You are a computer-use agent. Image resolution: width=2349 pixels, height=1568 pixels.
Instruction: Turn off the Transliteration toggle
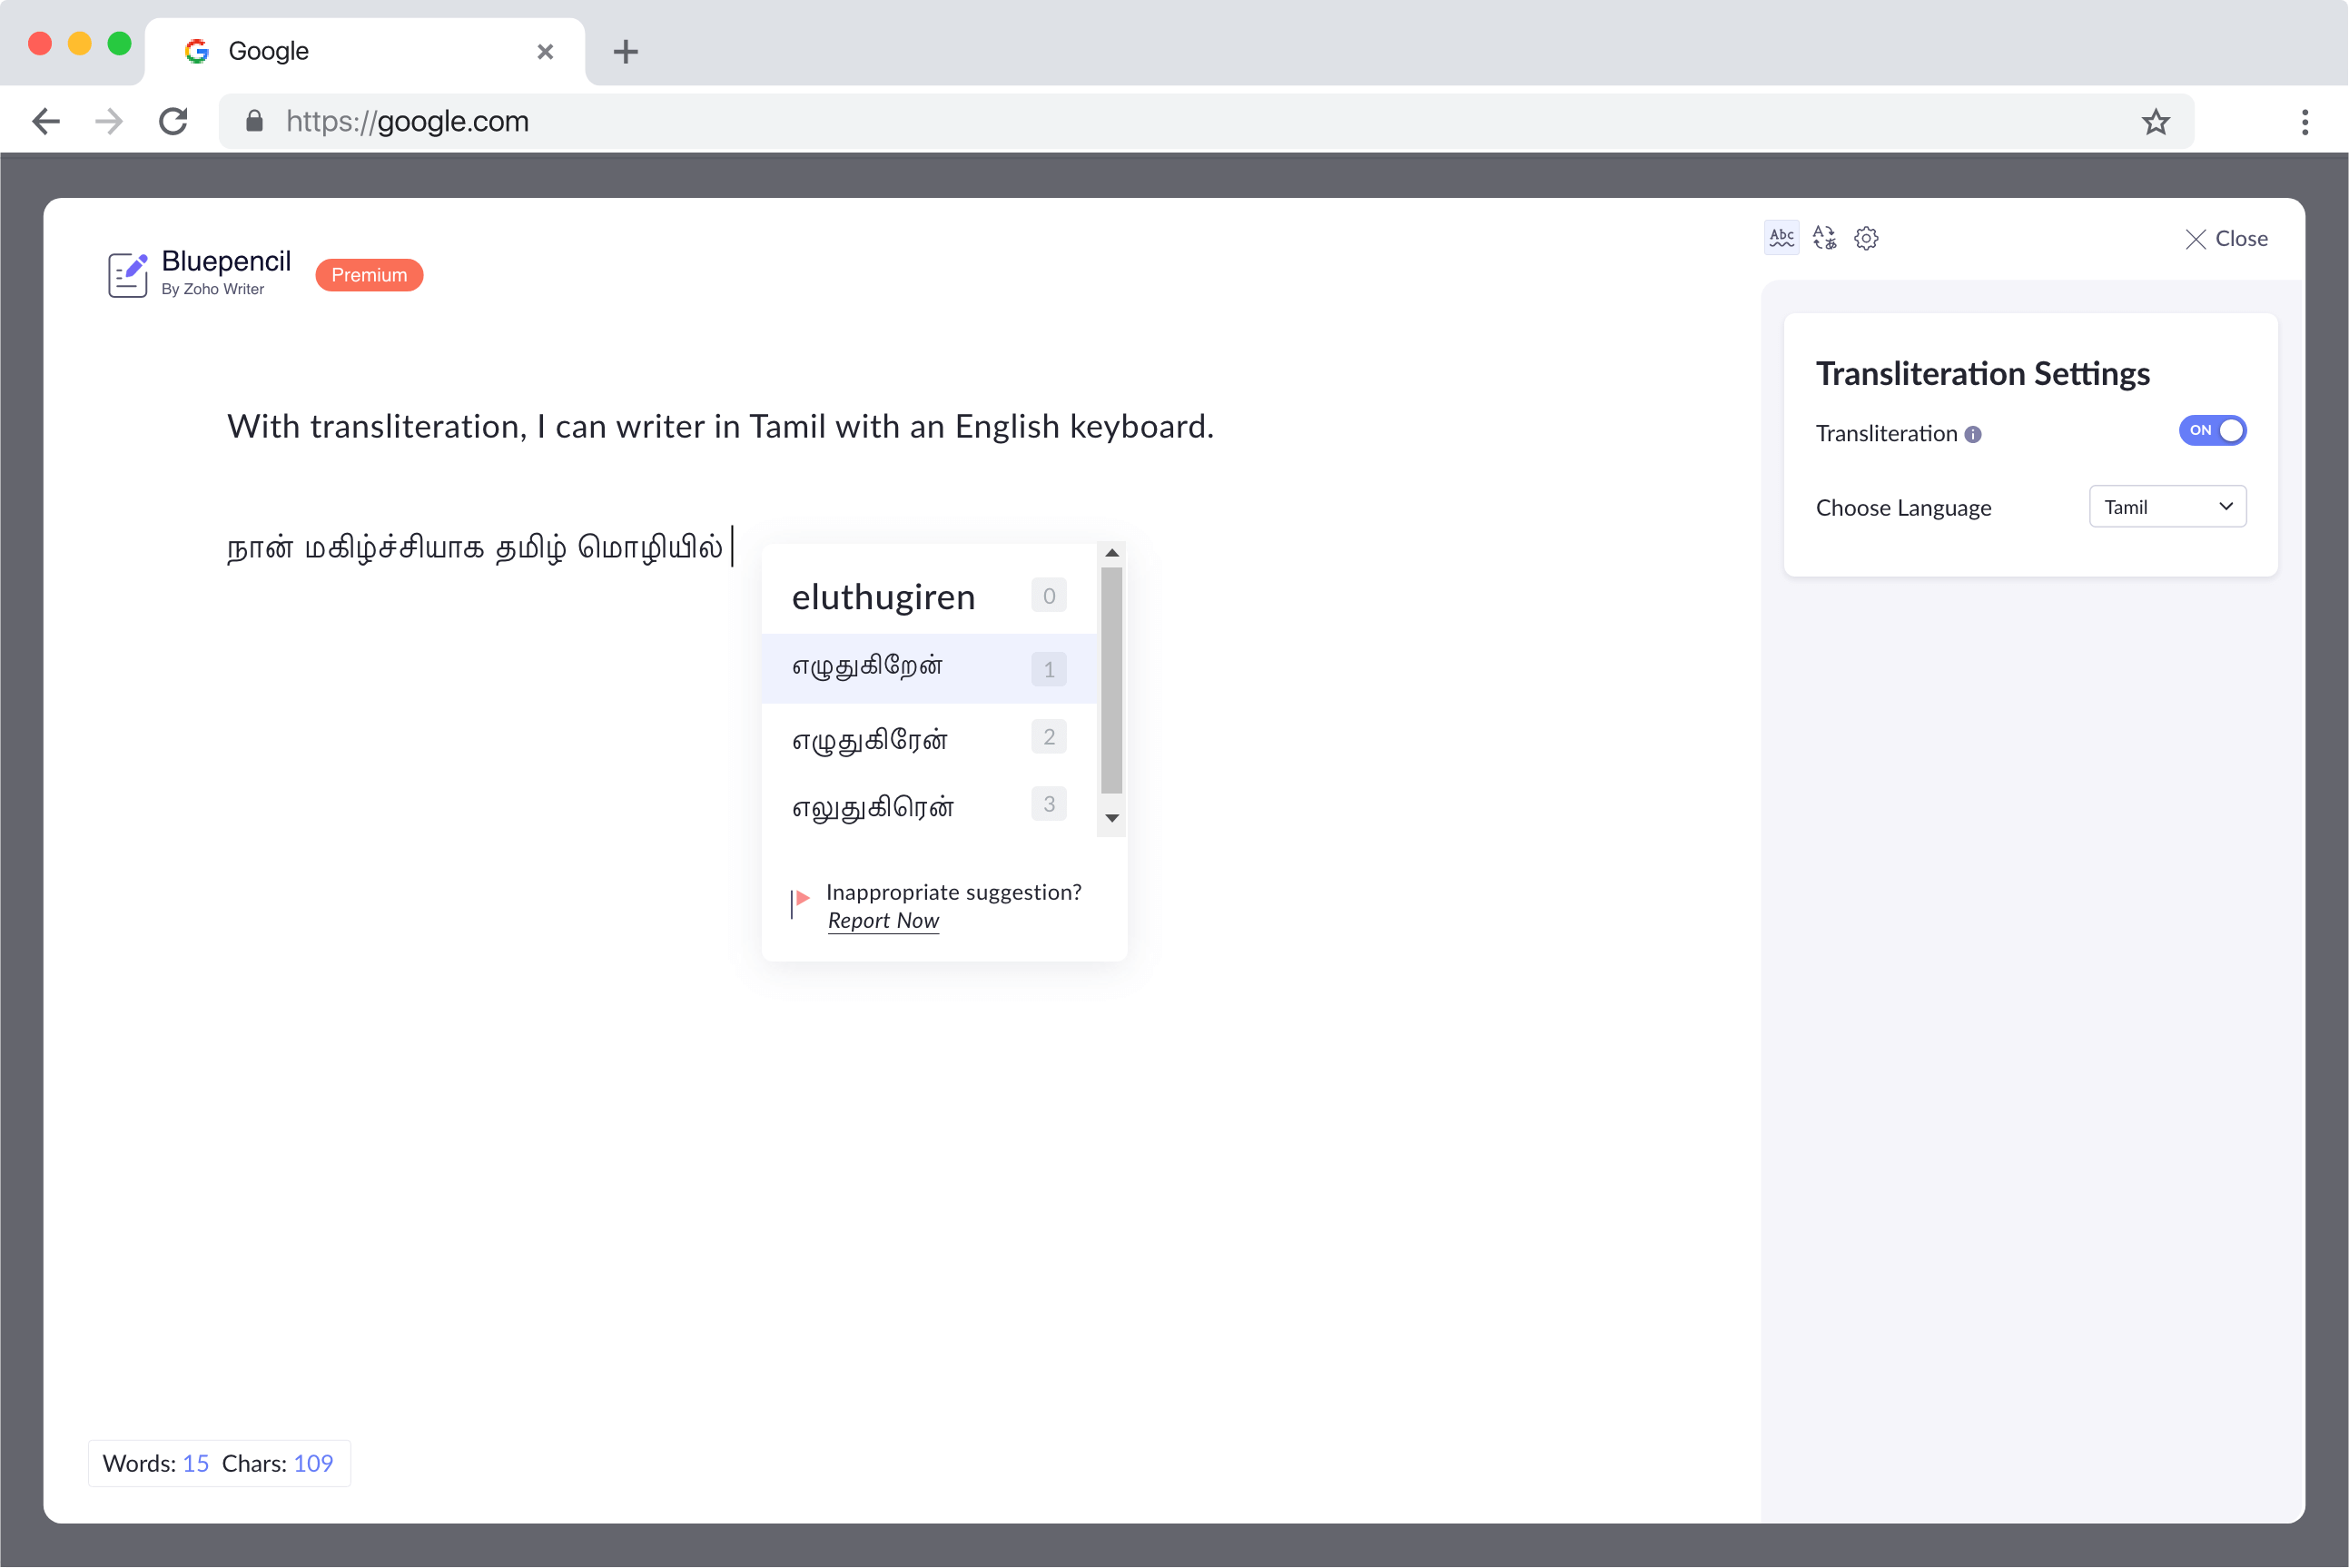pos(2212,431)
